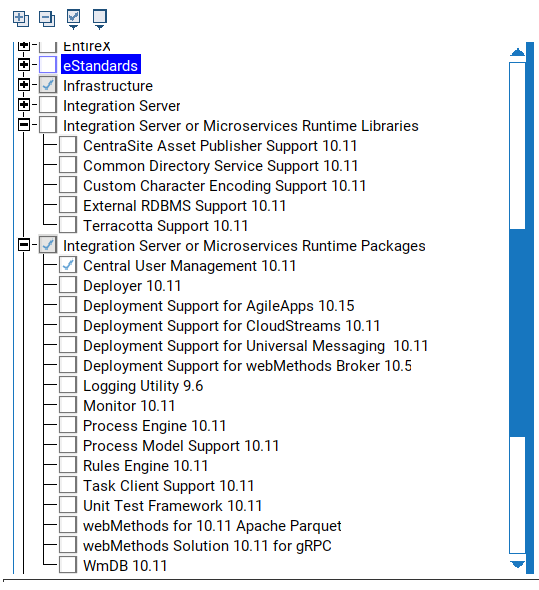Click the scrollbar down arrow
Screen dimensions: 539x590
(518, 564)
